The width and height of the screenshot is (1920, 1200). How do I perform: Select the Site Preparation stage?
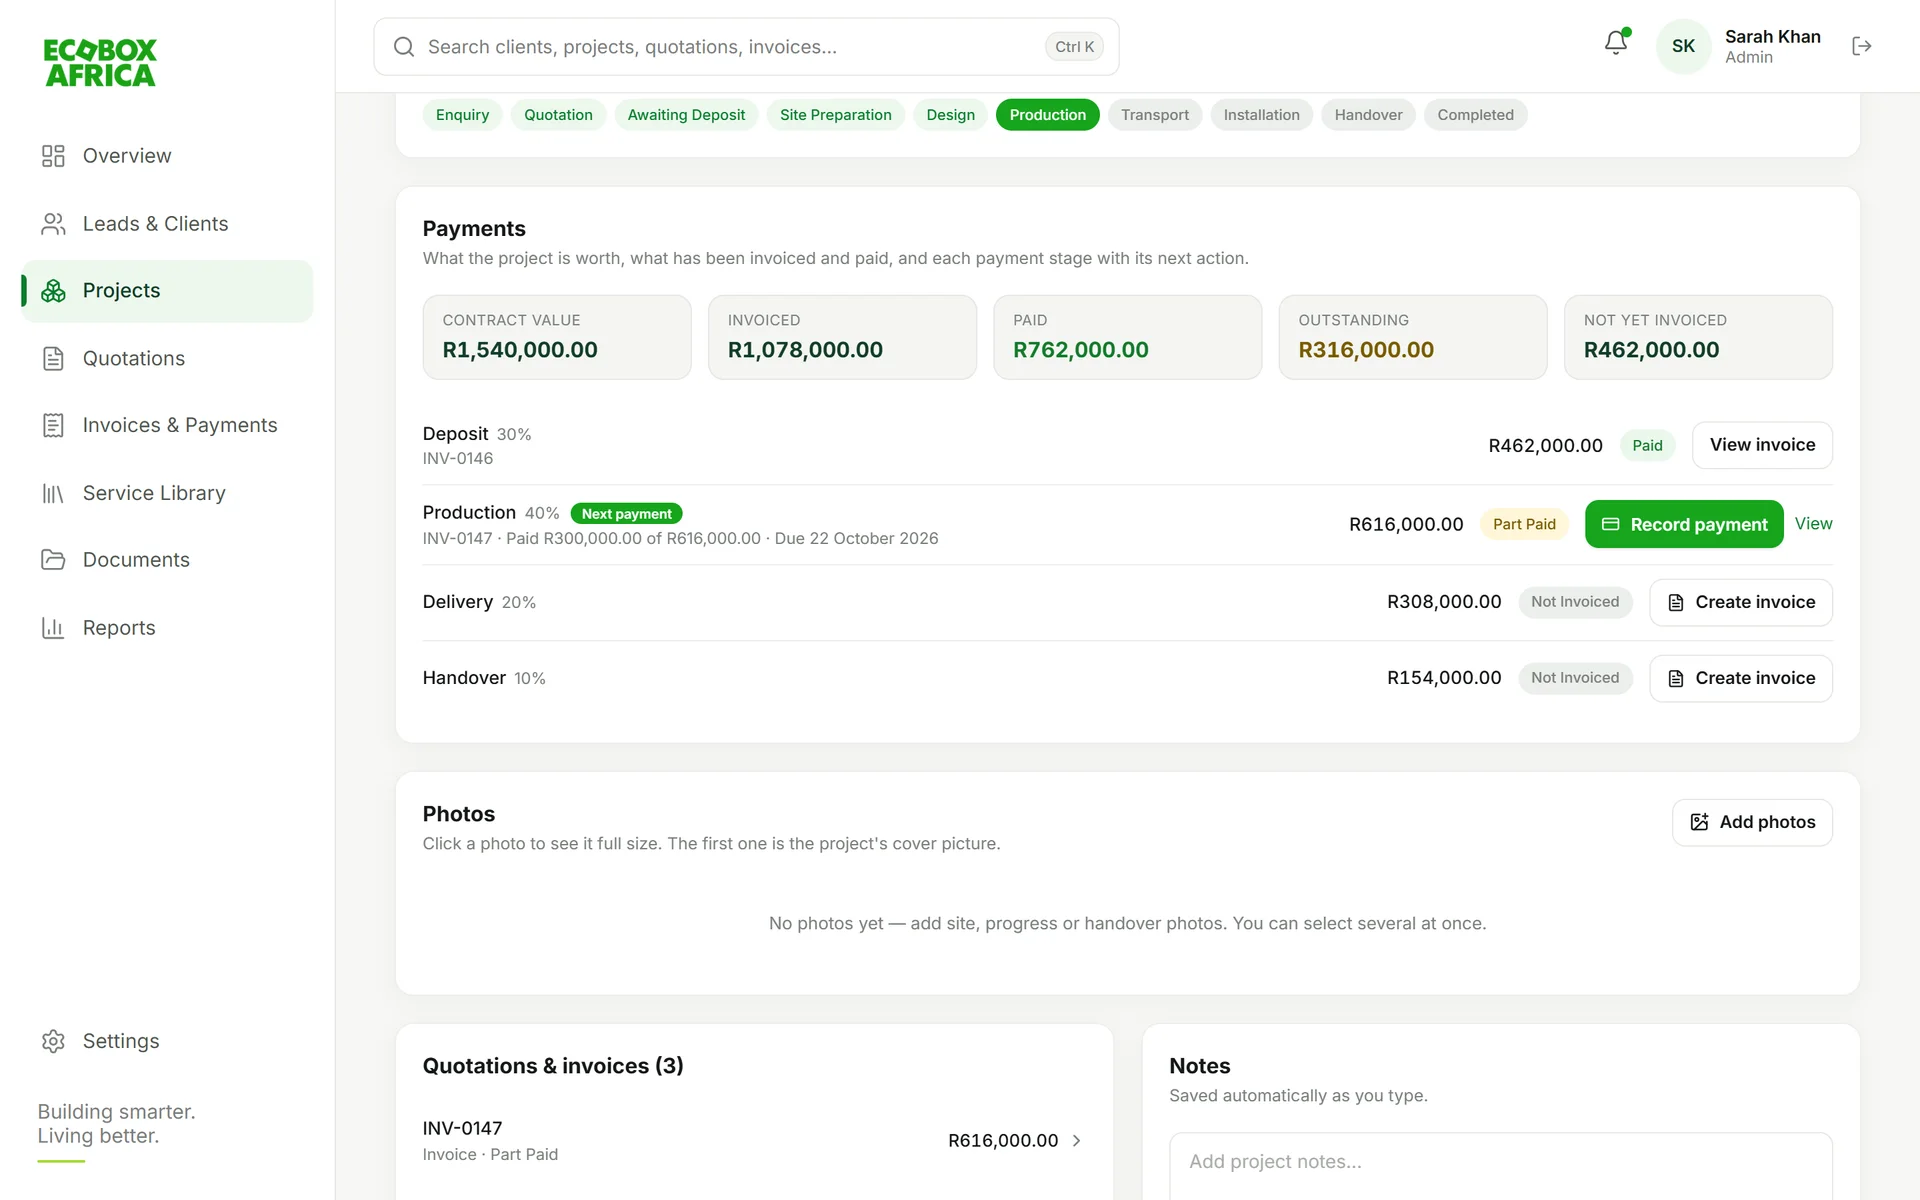[x=835, y=115]
